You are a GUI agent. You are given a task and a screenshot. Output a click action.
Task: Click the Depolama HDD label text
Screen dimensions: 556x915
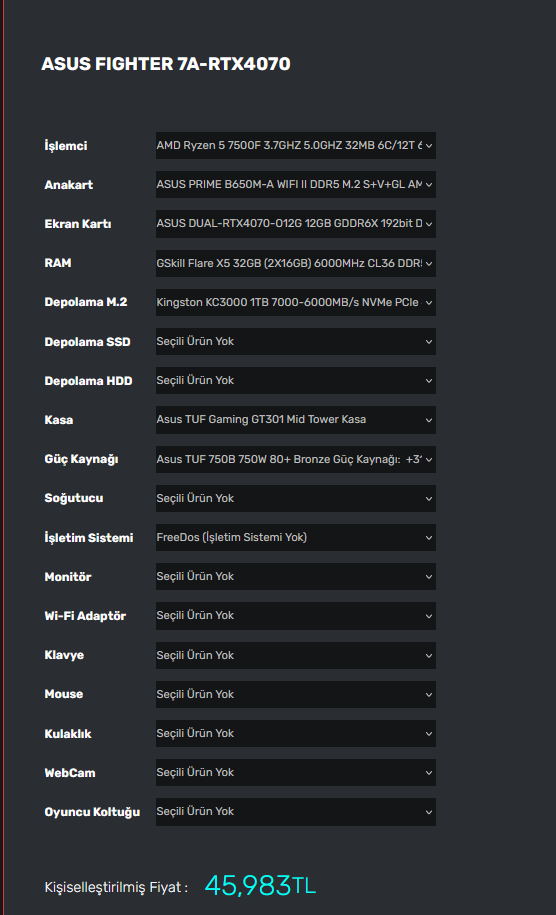coord(89,381)
